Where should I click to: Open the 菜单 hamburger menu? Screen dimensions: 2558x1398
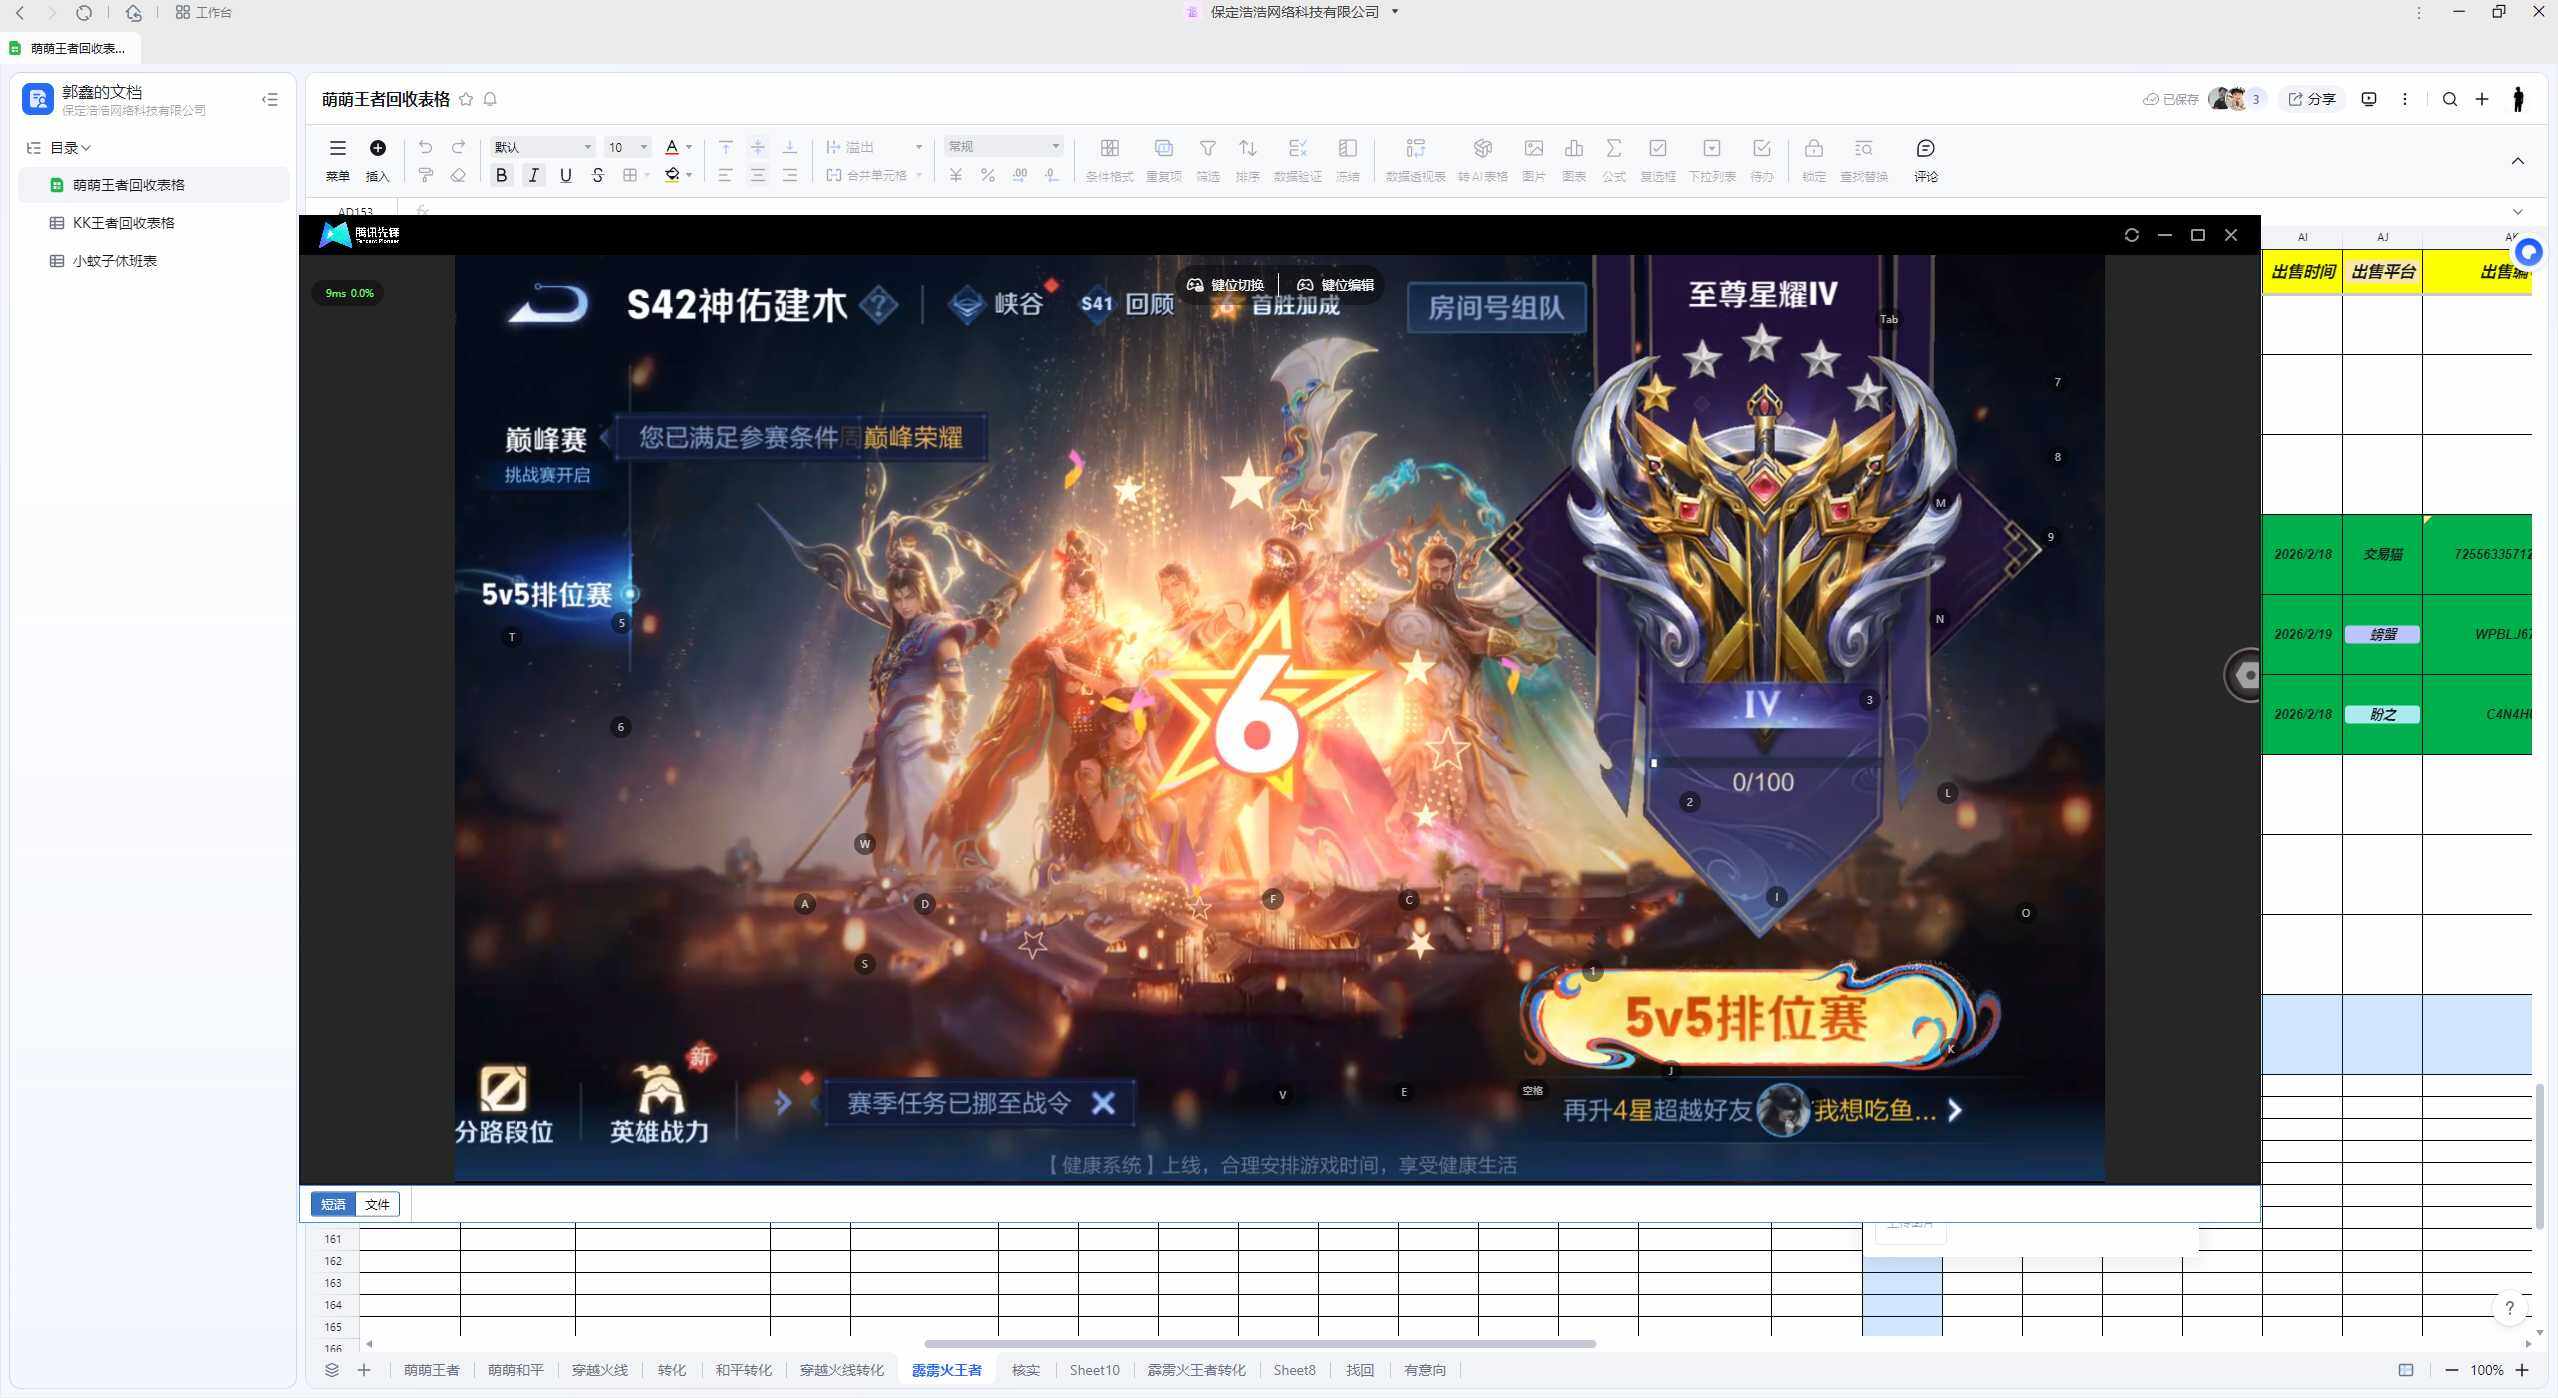click(x=337, y=149)
